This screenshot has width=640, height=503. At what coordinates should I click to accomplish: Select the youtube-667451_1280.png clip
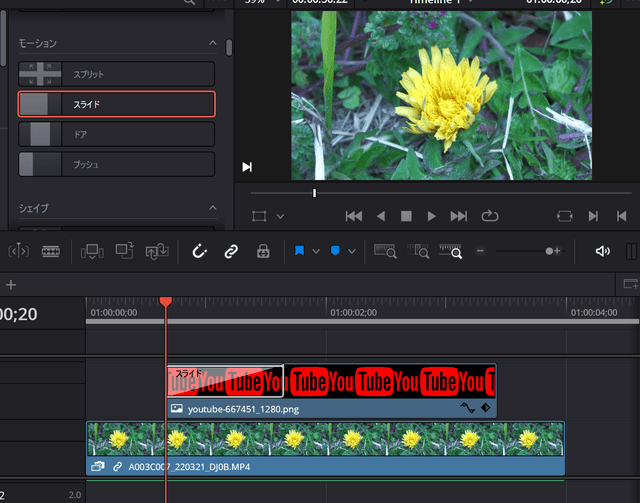click(x=332, y=390)
